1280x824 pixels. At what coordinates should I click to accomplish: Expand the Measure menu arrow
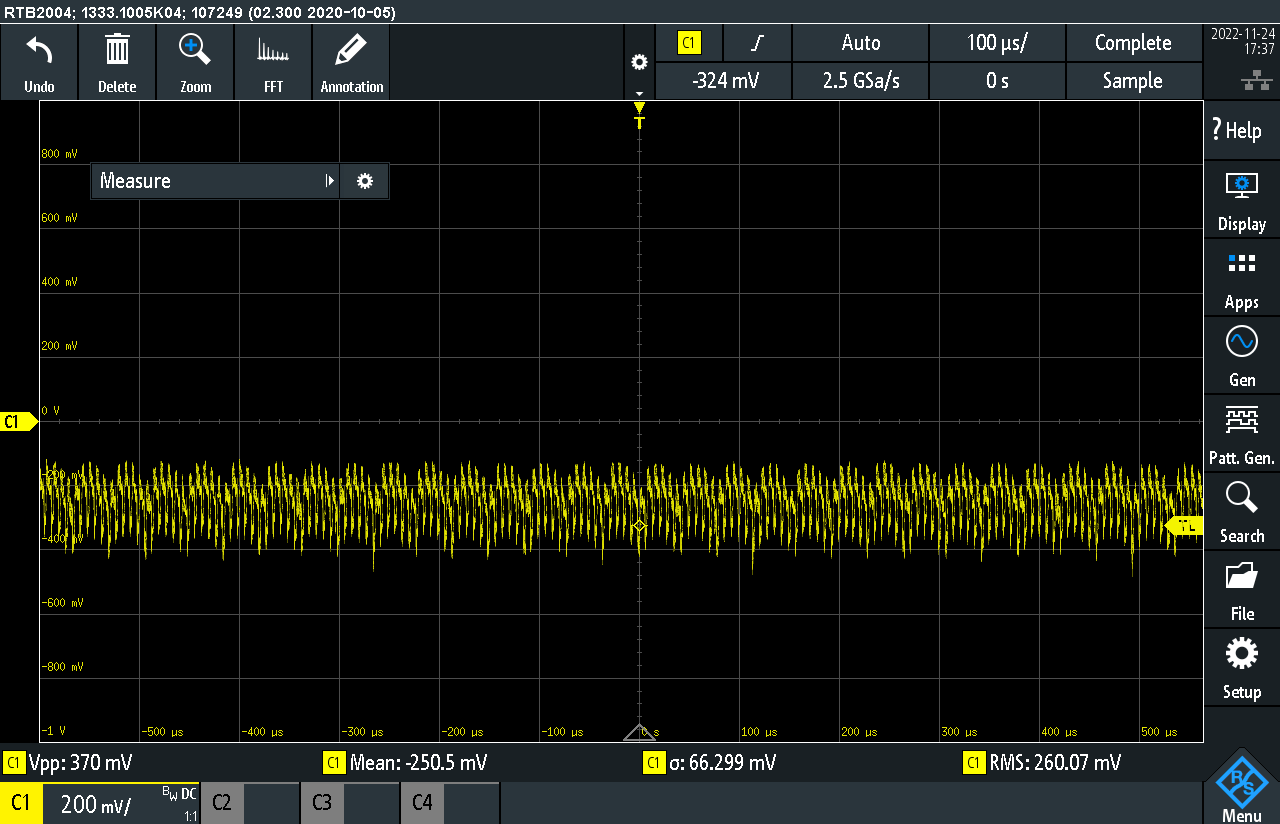pos(329,181)
